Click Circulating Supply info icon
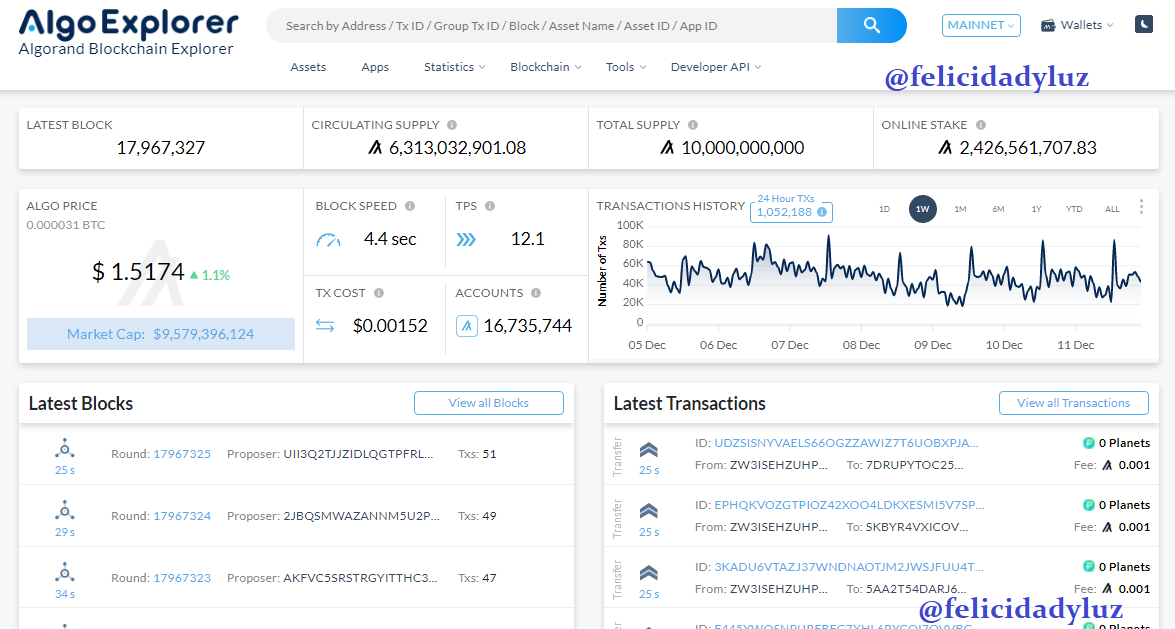 (x=452, y=125)
